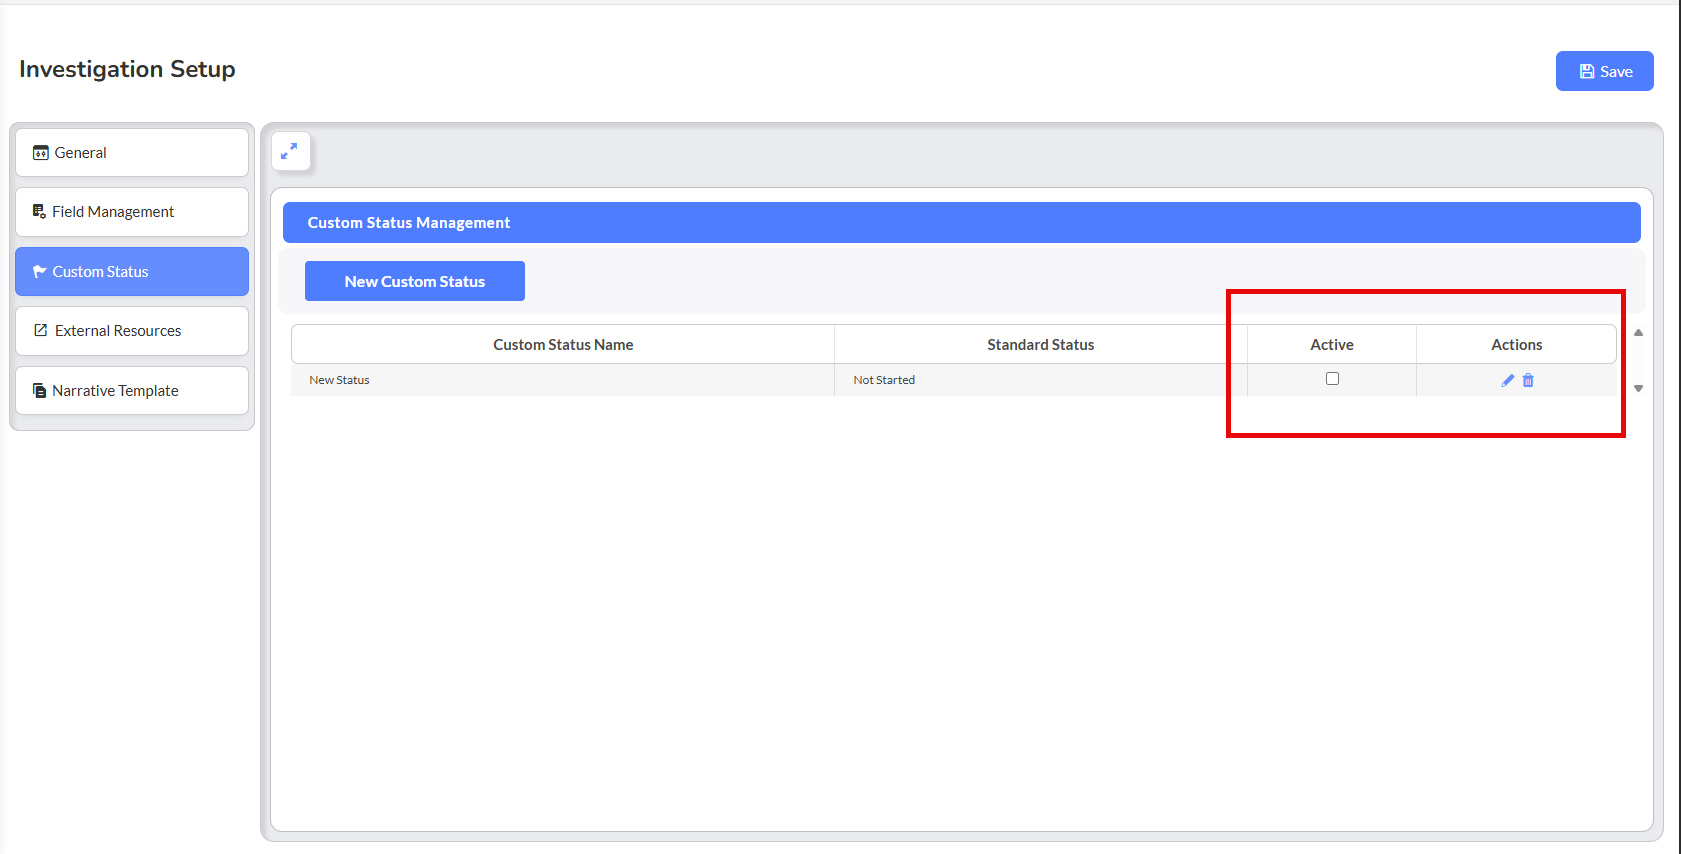Click the Not Started status cell
This screenshot has height=854, width=1681.
point(884,380)
